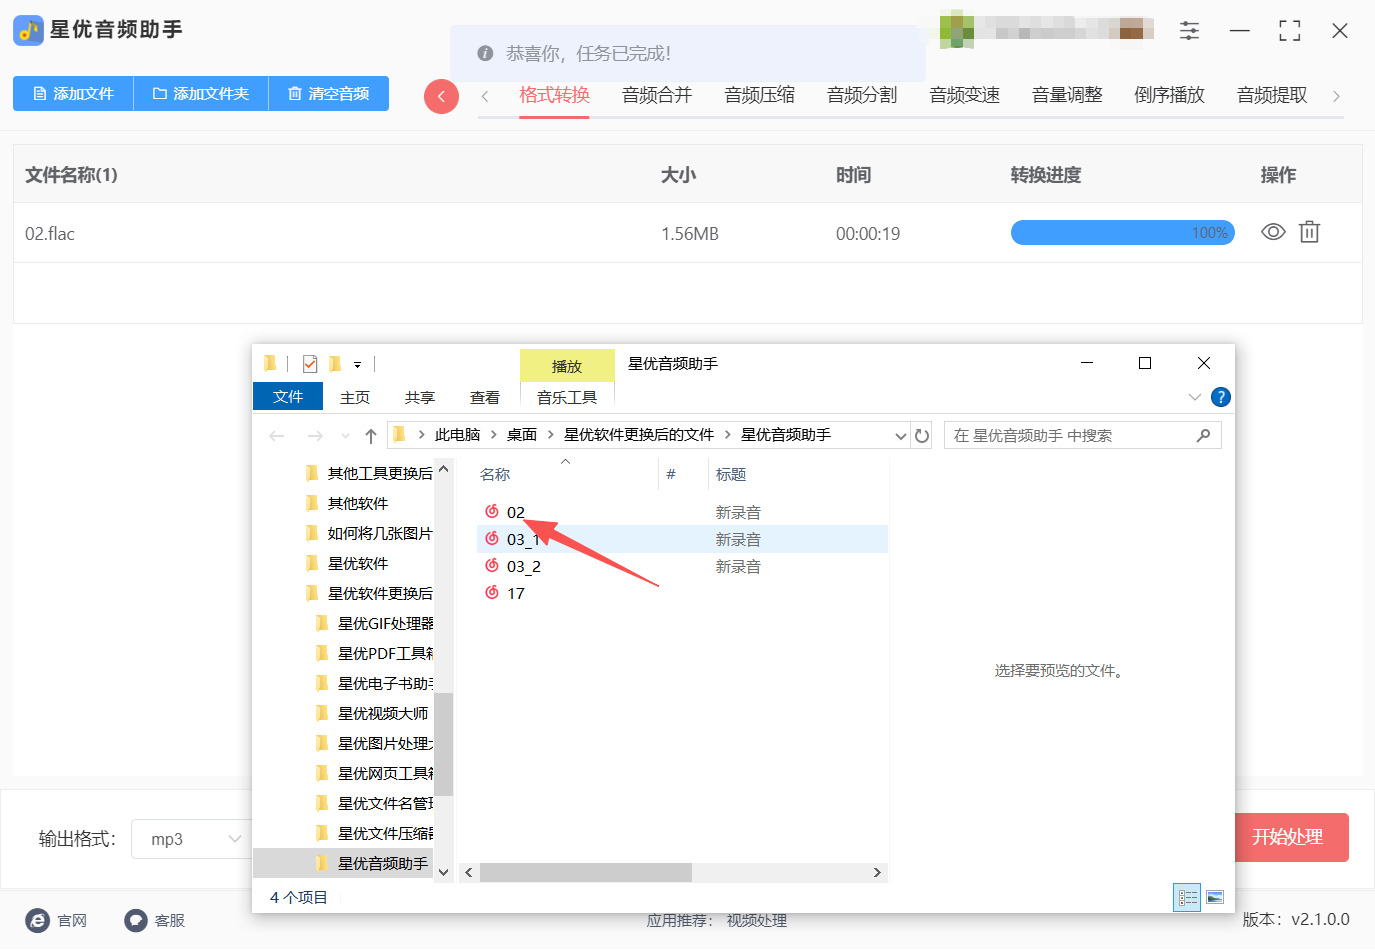This screenshot has width=1375, height=950.
Task: Click the 在 星优音频助手 中搜索 search box
Action: (1070, 436)
